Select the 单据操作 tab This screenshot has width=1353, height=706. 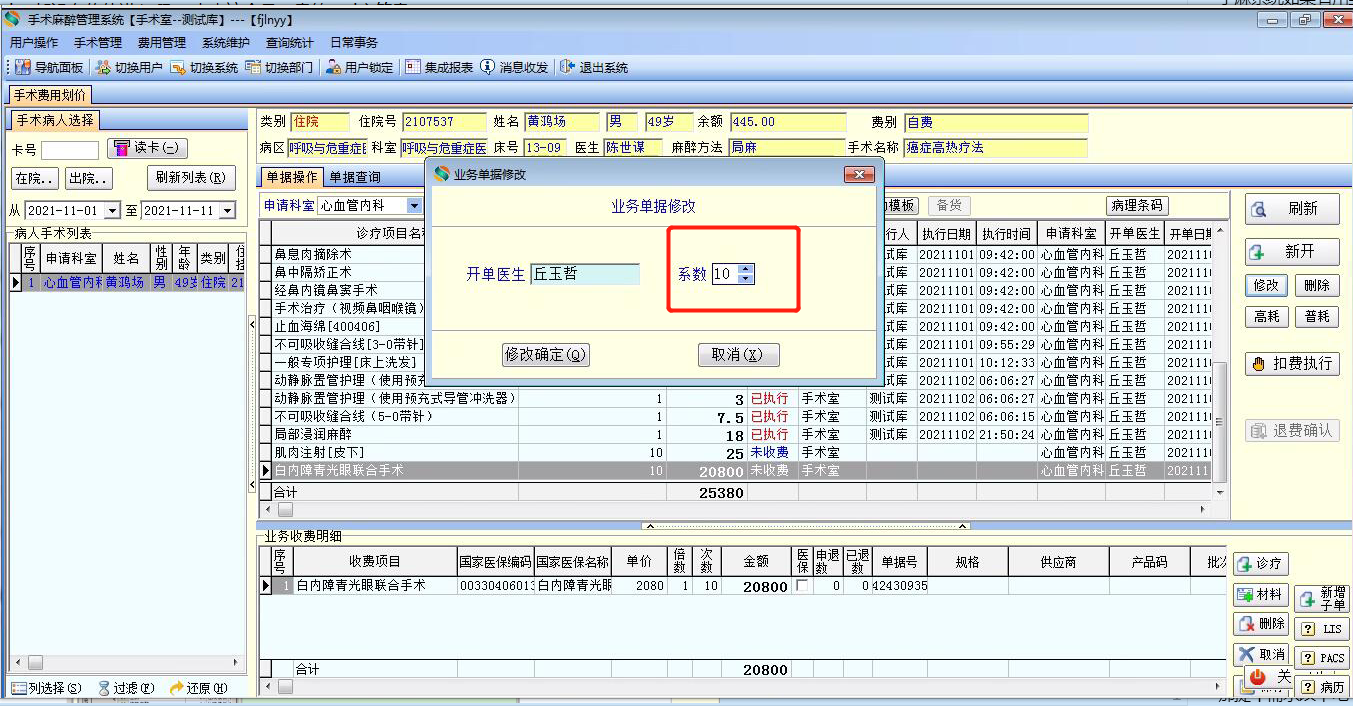pos(291,178)
